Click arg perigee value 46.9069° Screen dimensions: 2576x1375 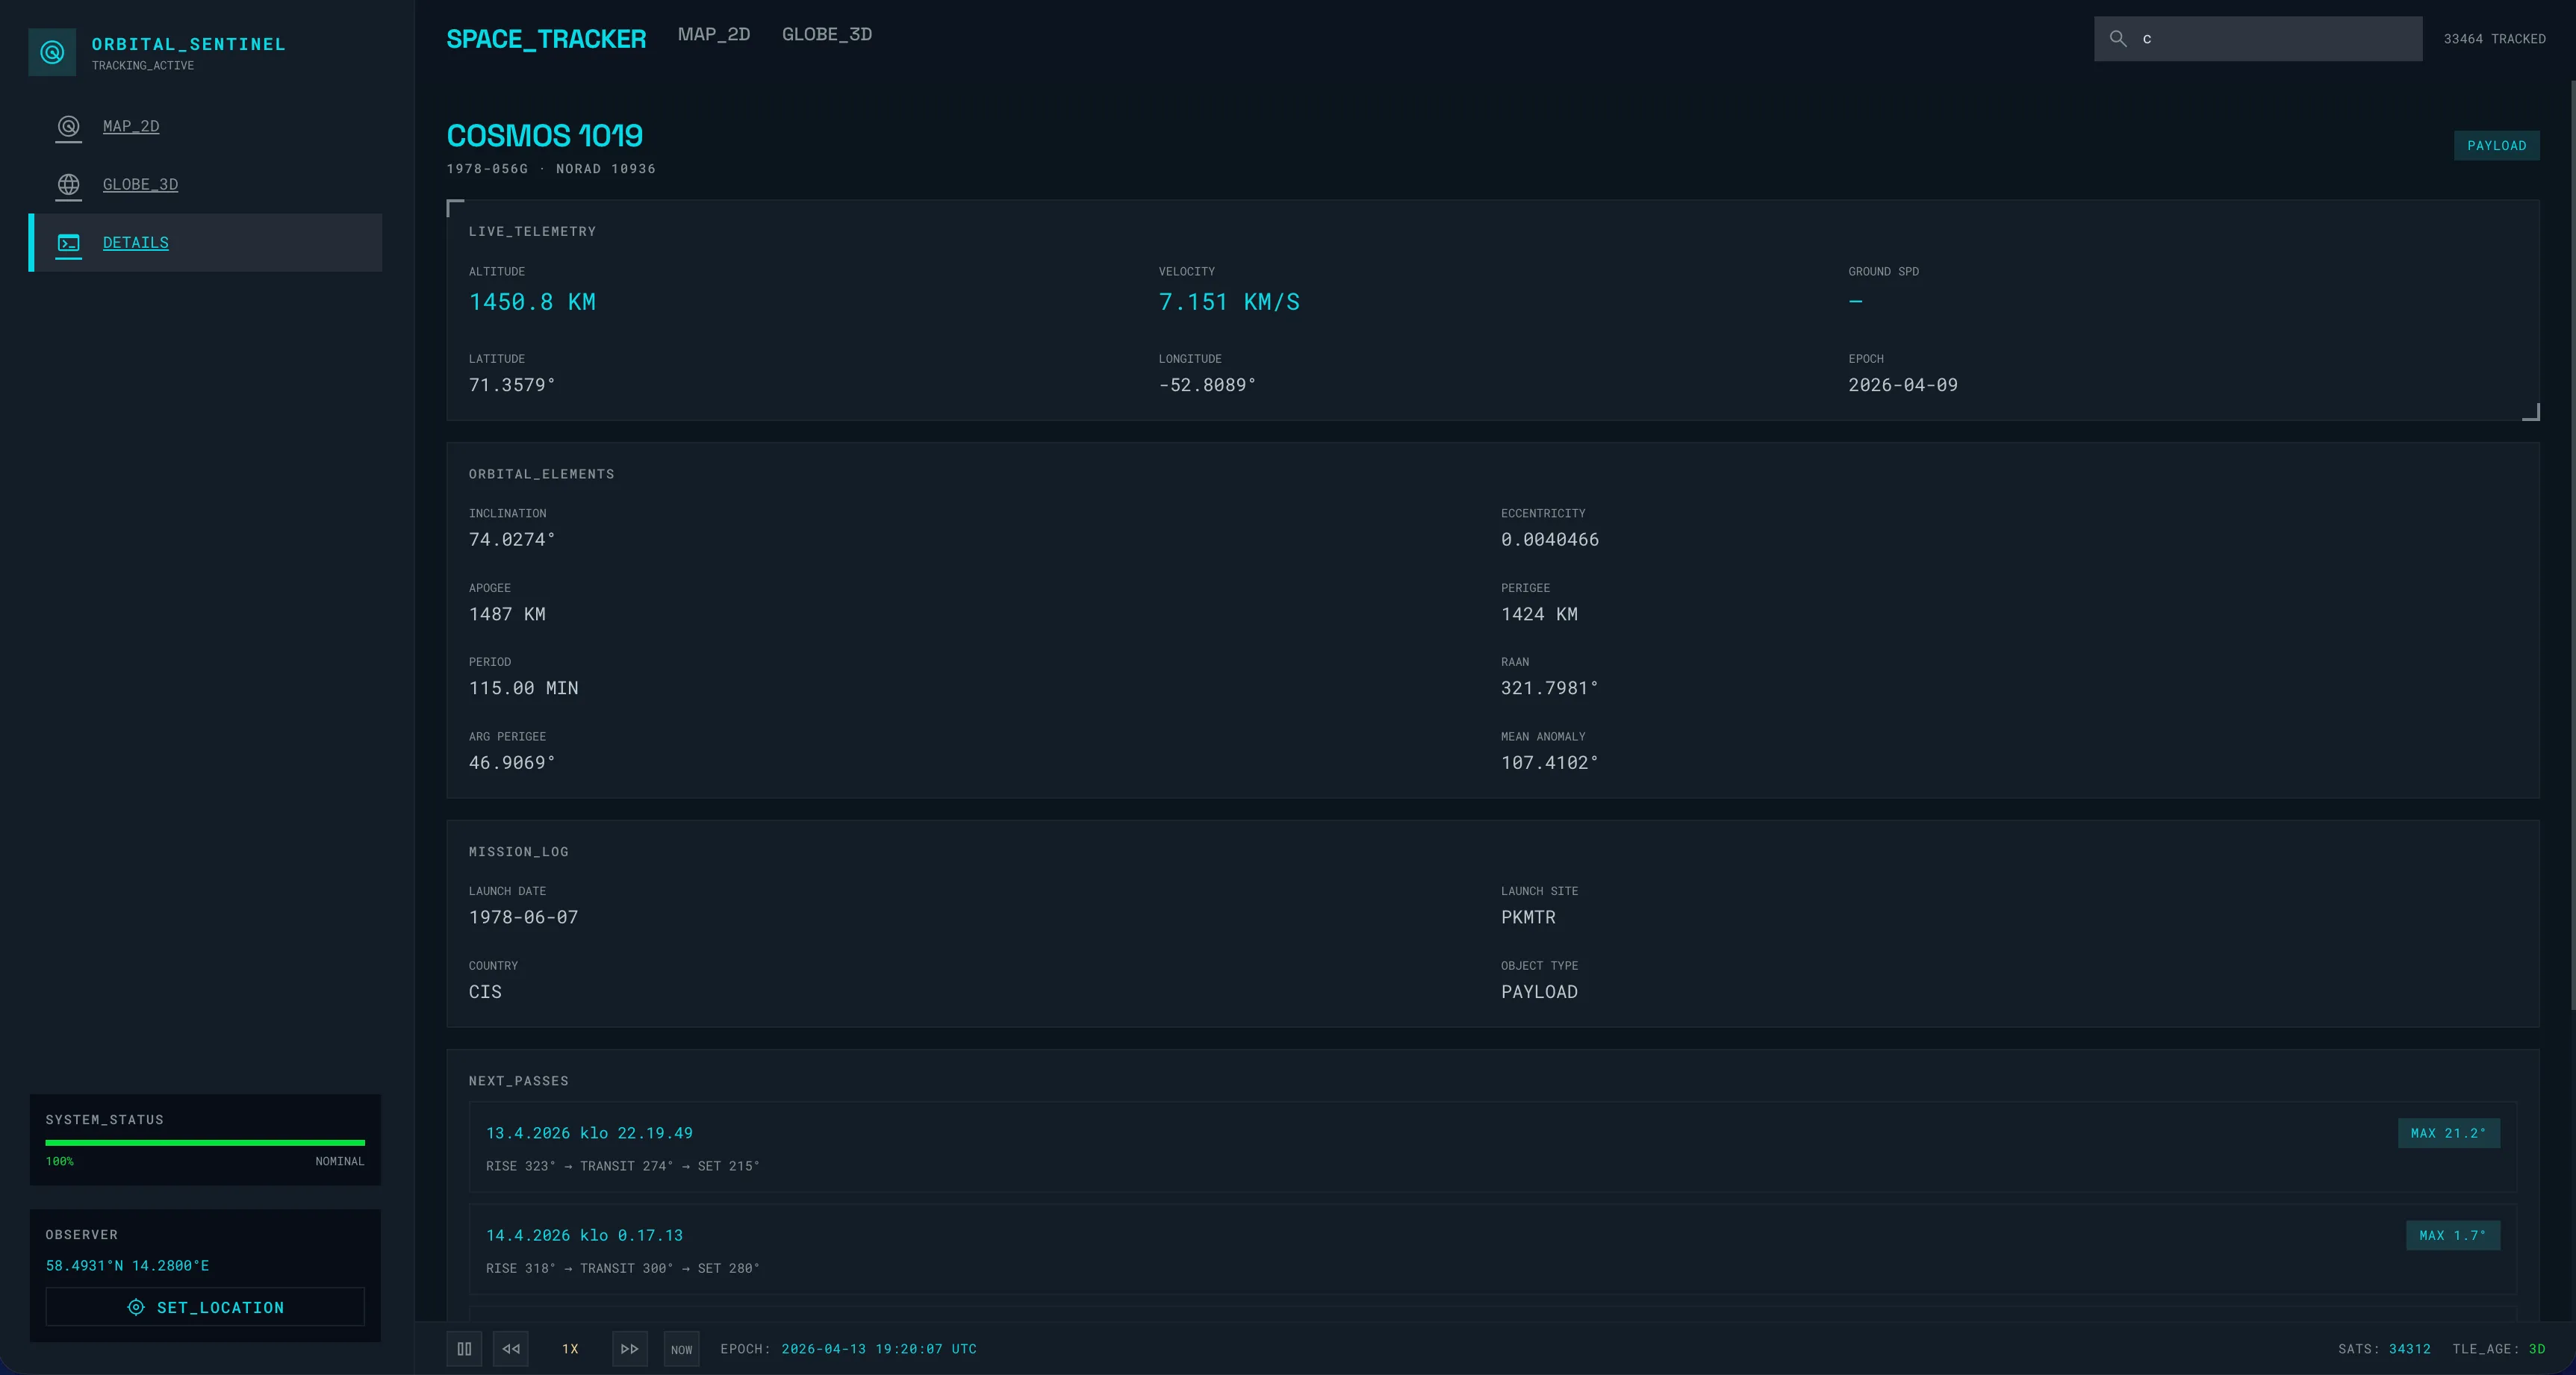click(x=512, y=763)
